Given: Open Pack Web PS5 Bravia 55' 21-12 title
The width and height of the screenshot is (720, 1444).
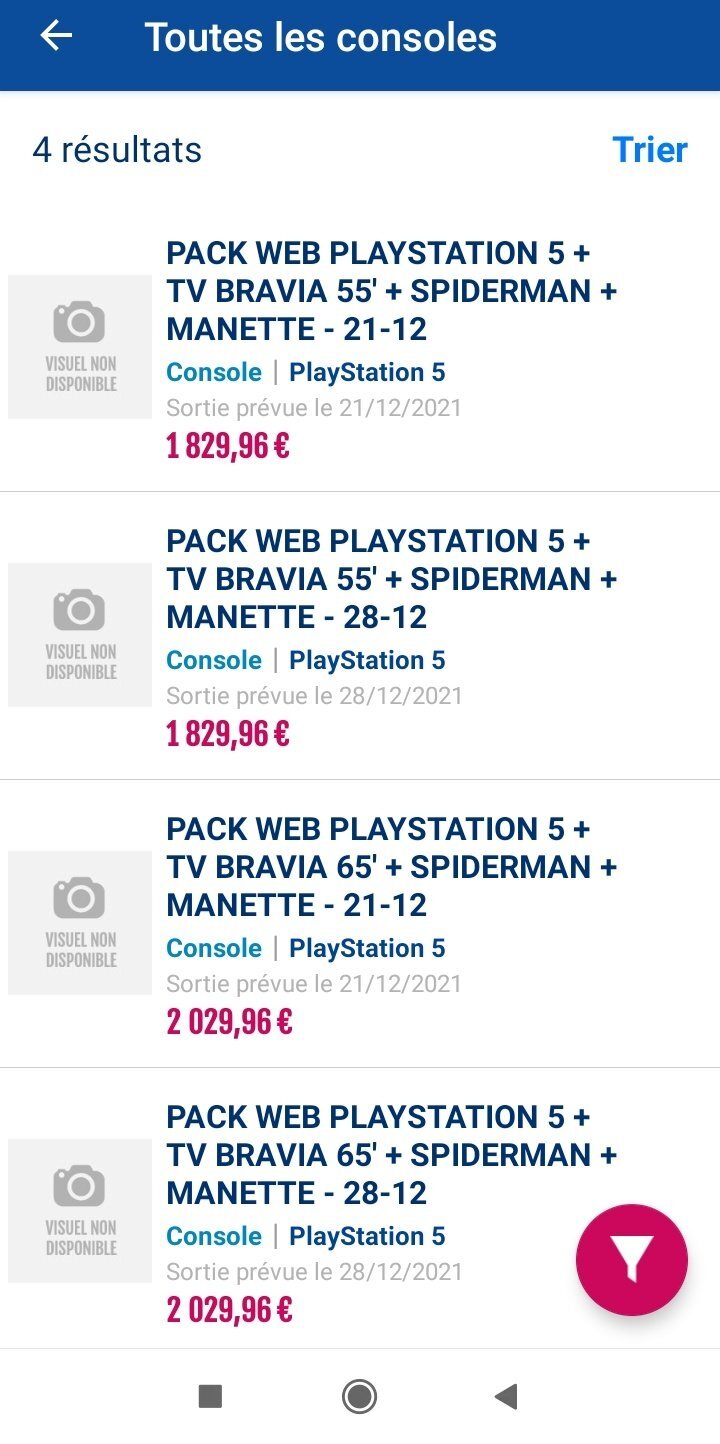Looking at the screenshot, I should [x=392, y=291].
